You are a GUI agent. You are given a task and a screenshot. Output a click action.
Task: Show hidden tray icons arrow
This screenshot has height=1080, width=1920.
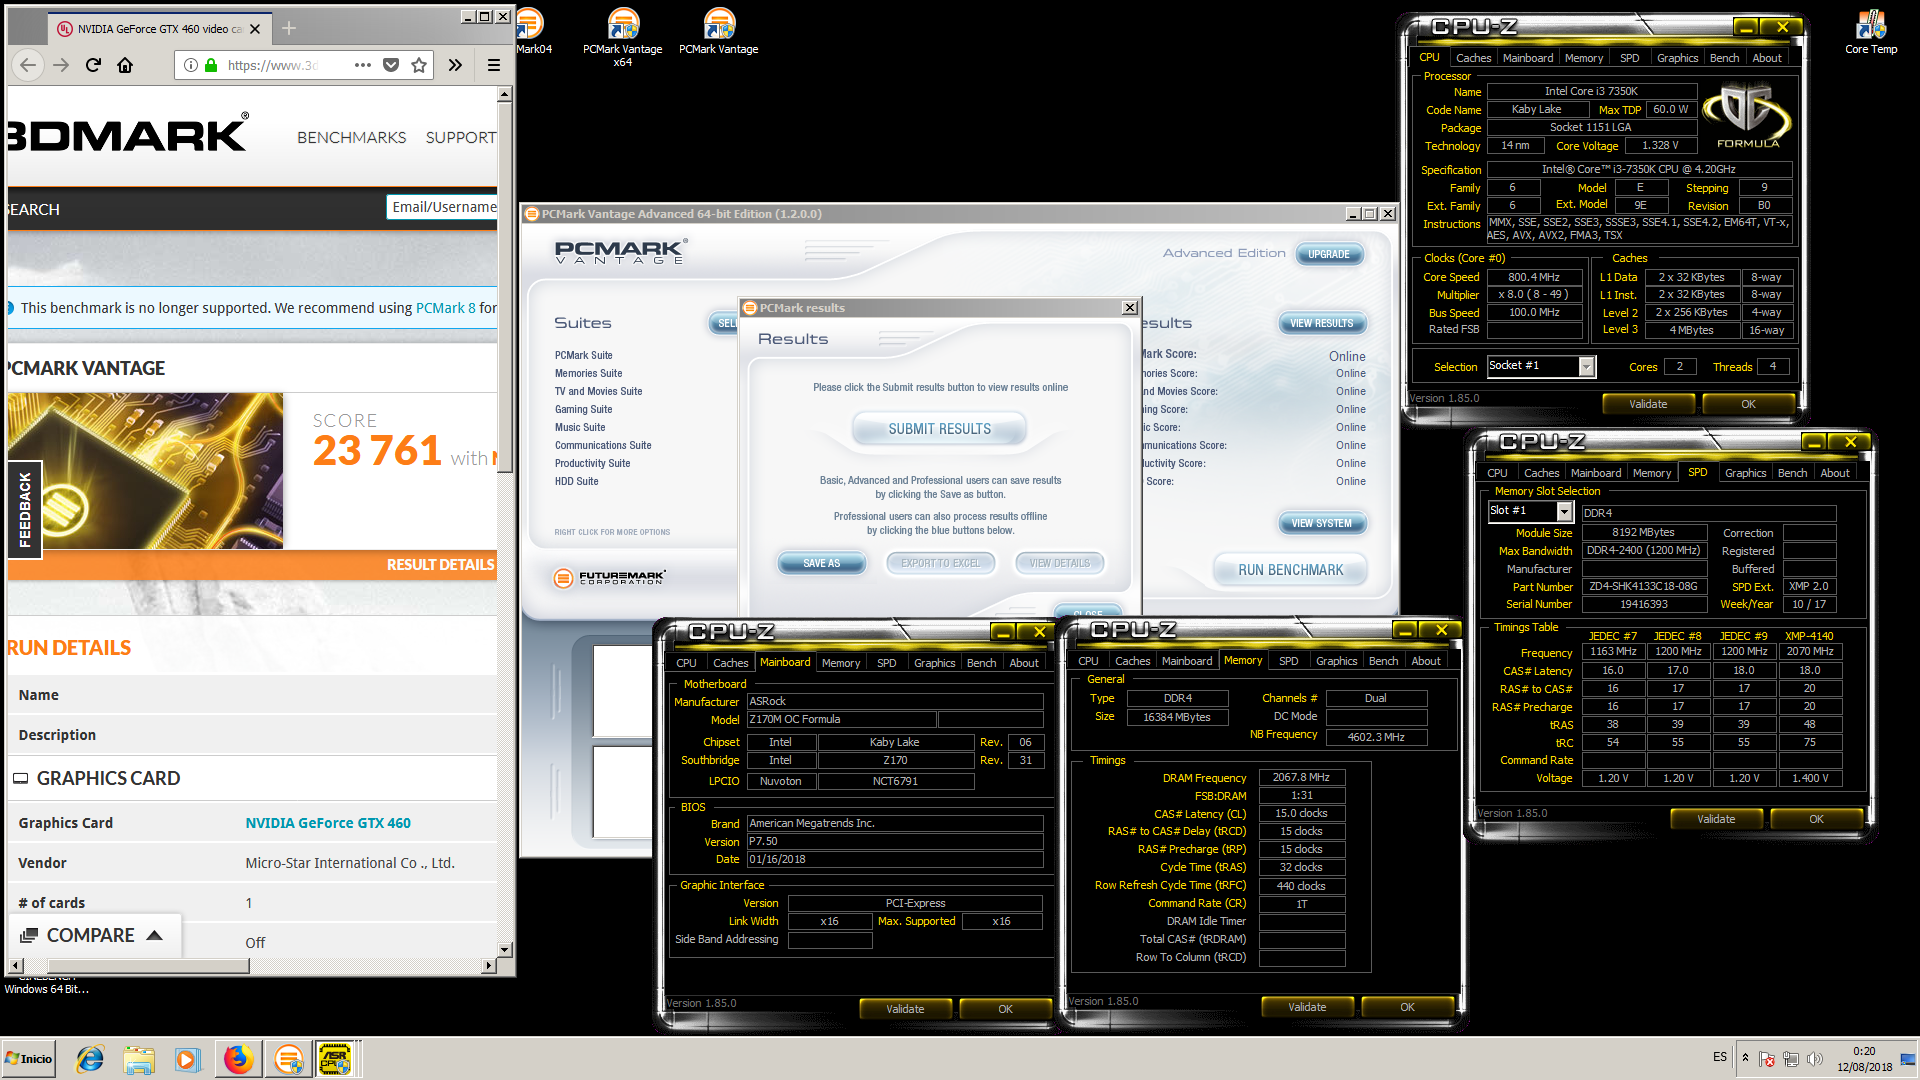[x=1745, y=1057]
